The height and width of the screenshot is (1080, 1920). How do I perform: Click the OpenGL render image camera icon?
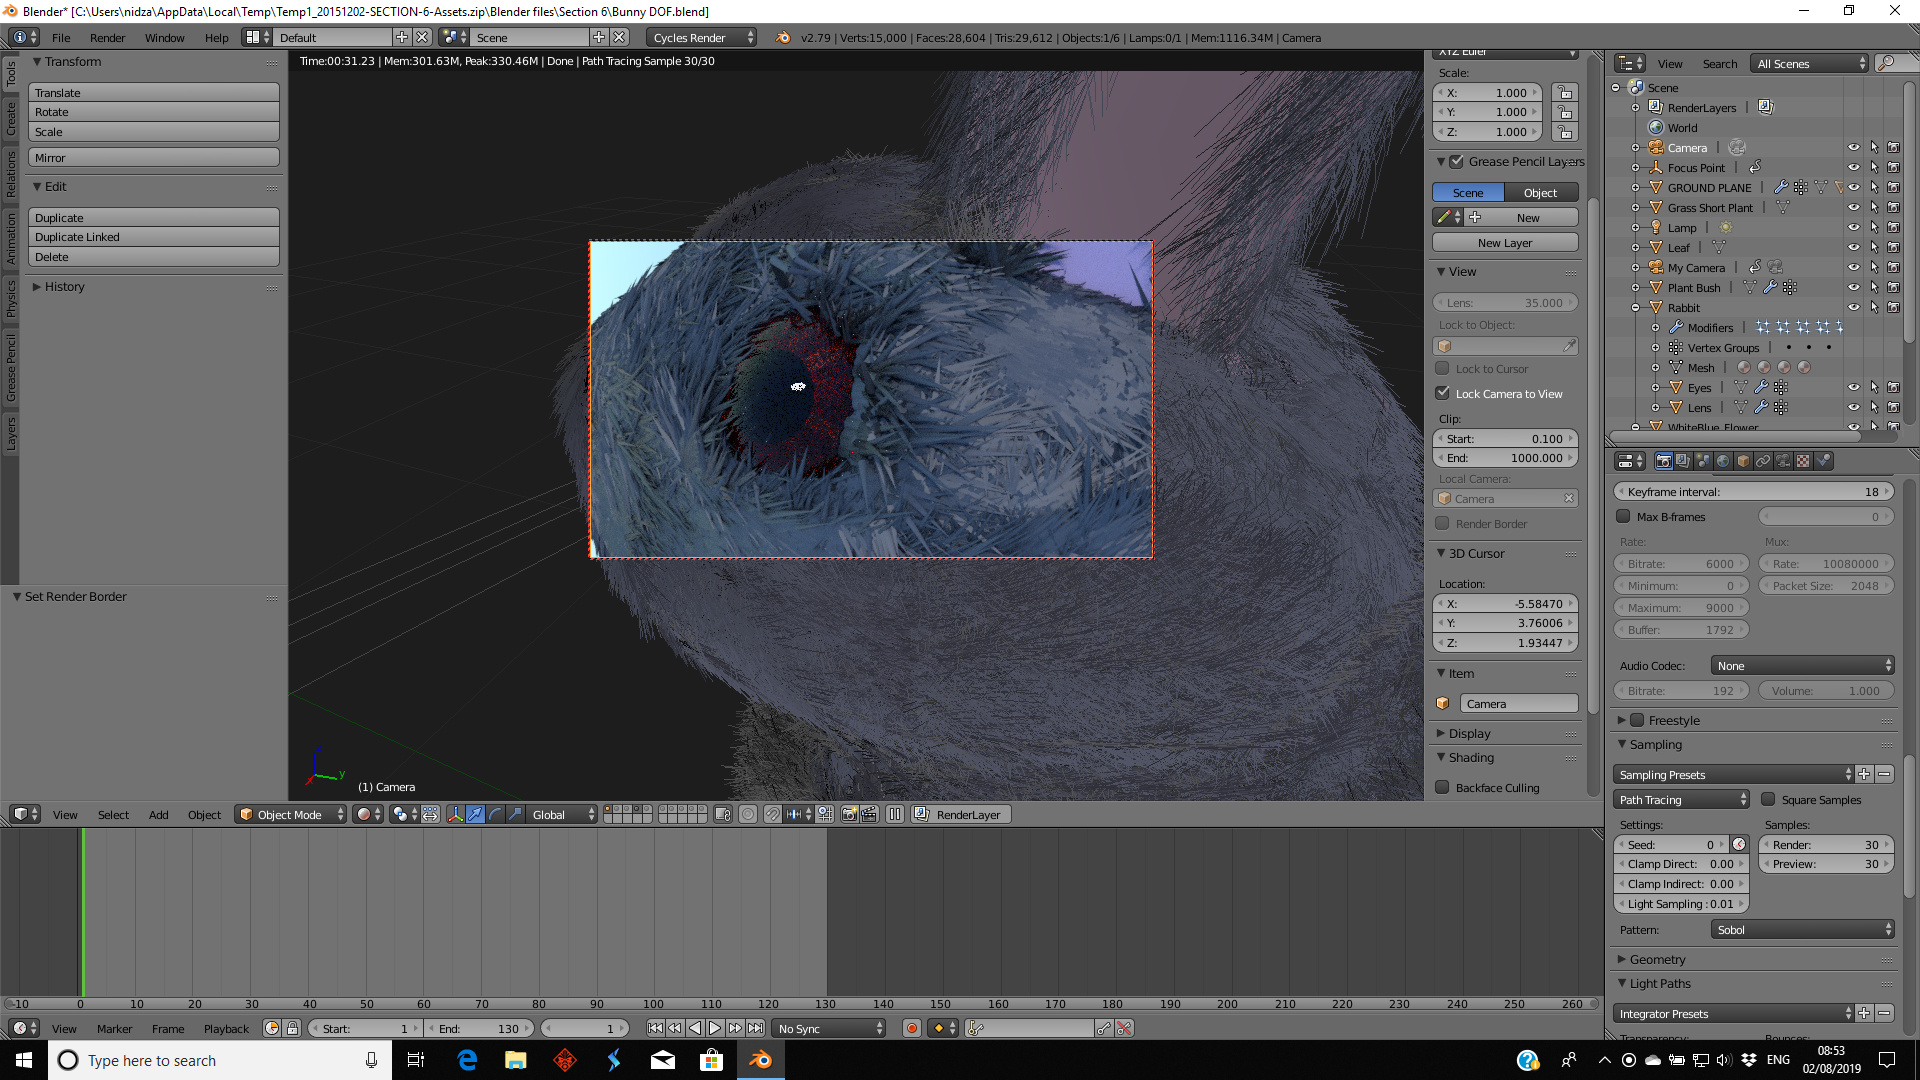pyautogui.click(x=849, y=814)
